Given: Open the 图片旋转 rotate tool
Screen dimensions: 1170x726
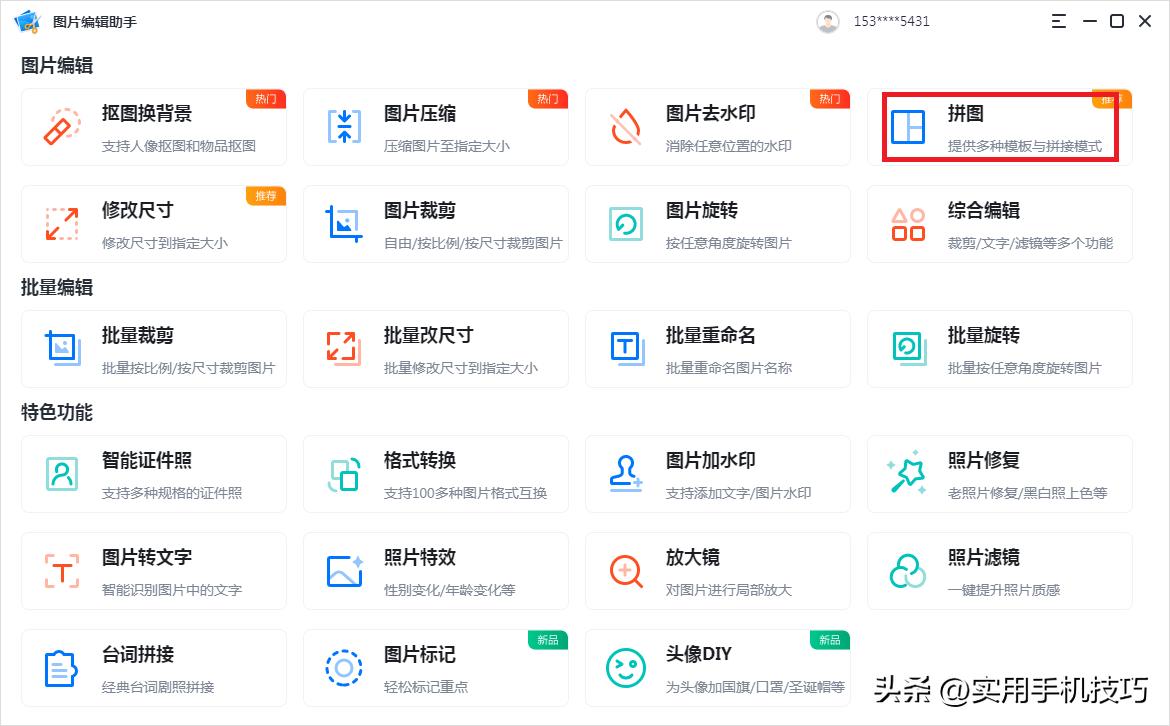Looking at the screenshot, I should point(717,223).
